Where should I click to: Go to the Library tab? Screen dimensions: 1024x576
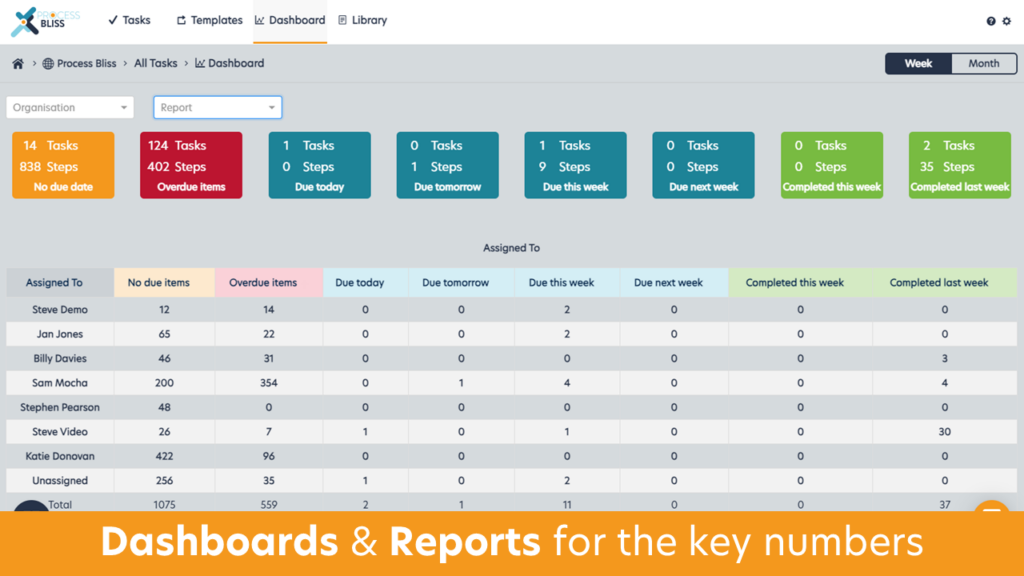(362, 20)
